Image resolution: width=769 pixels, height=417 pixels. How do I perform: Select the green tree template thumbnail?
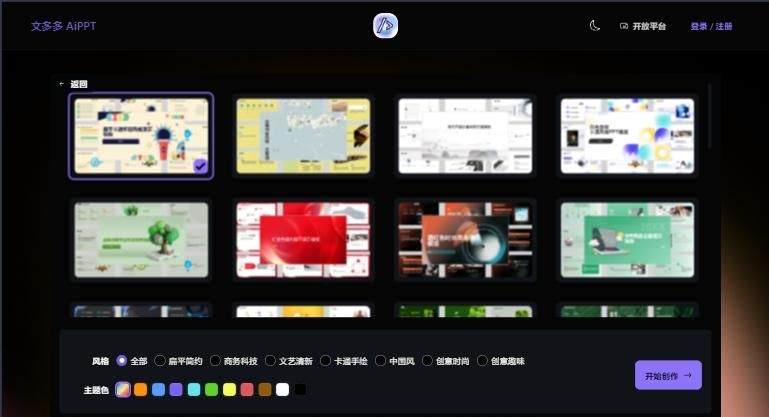click(x=141, y=240)
